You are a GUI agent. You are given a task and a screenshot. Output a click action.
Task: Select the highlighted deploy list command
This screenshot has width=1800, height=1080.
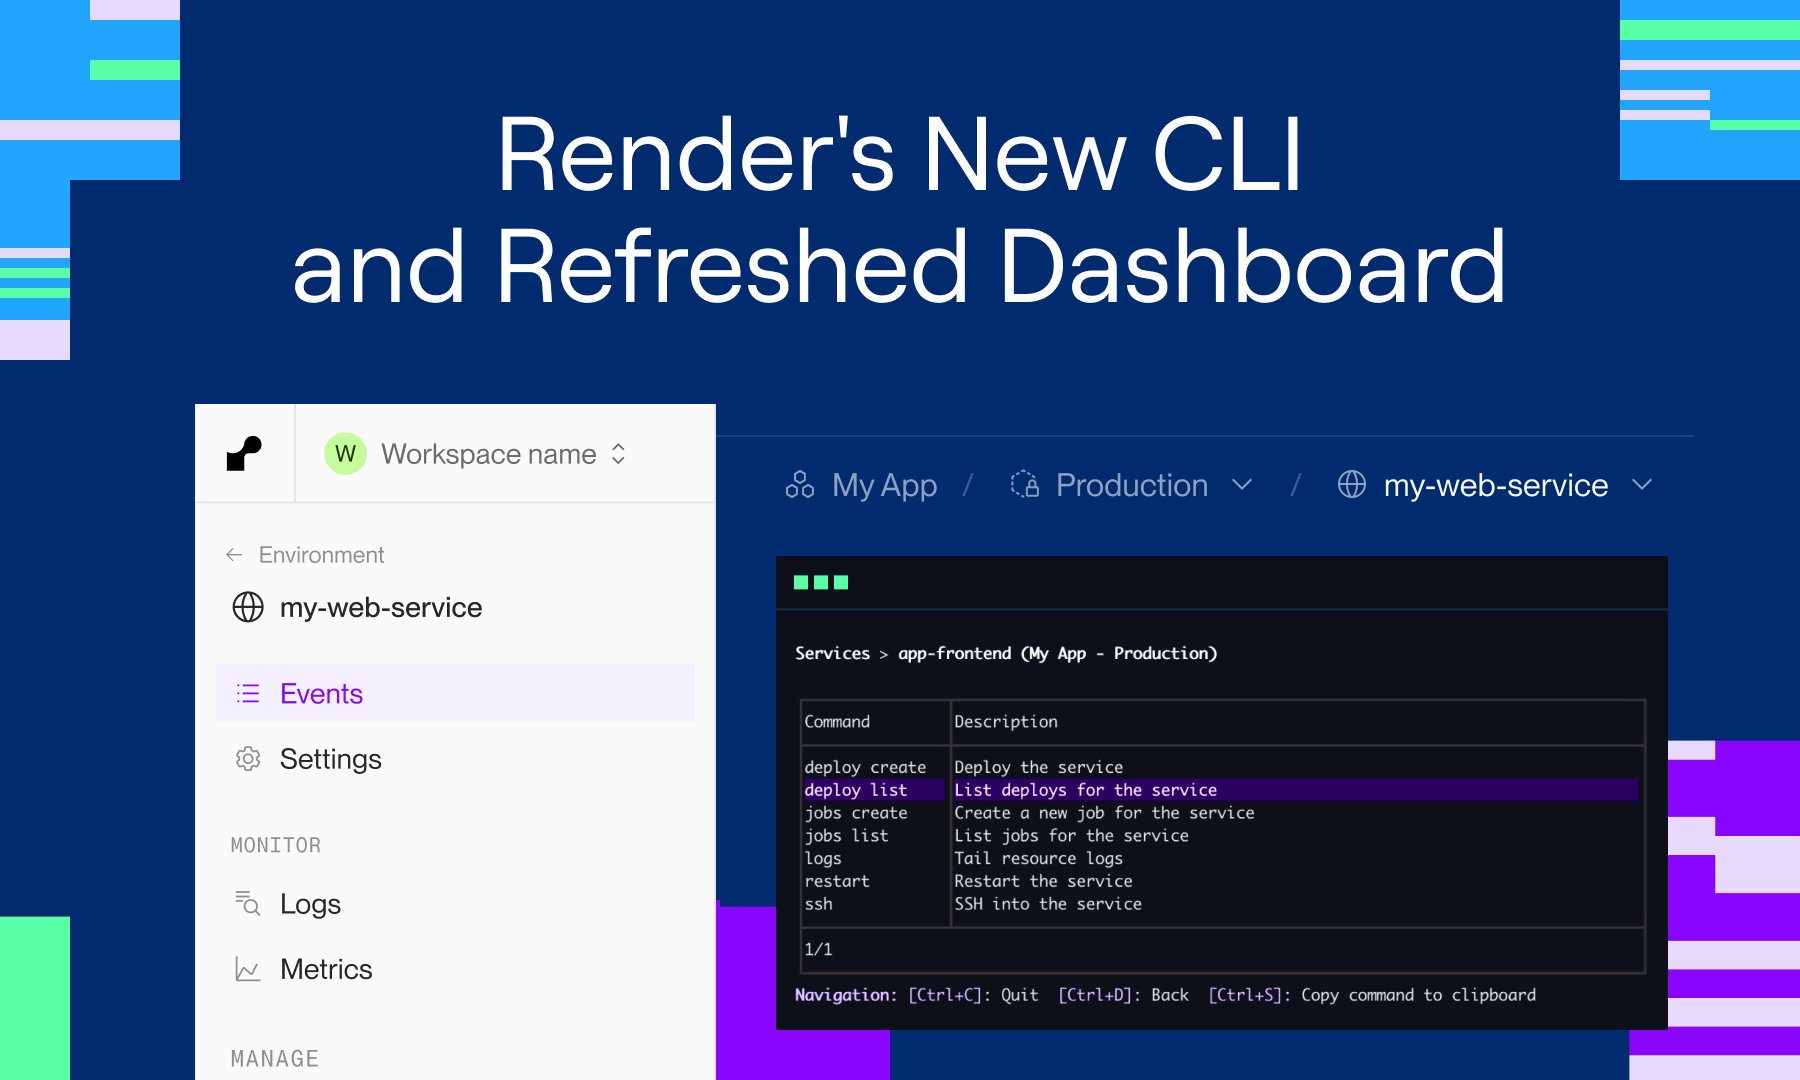click(1221, 790)
